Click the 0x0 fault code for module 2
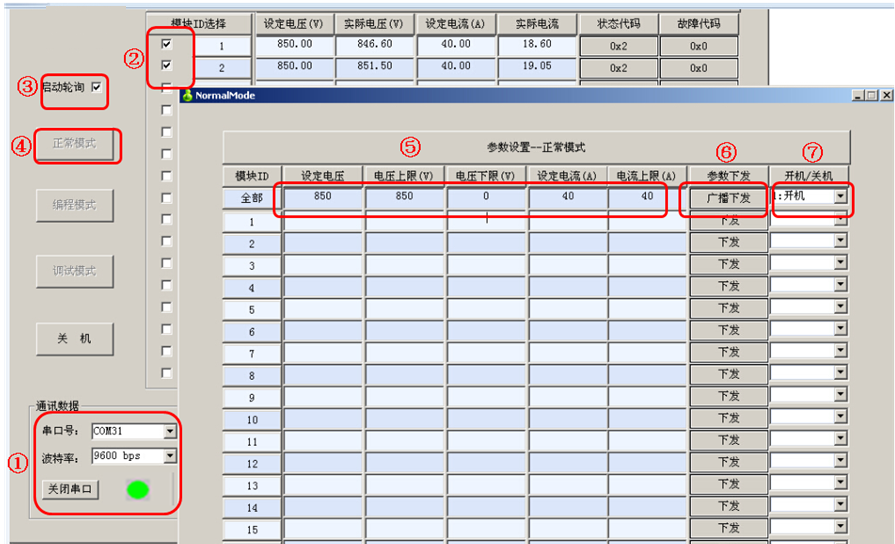The image size is (895, 544). [x=699, y=68]
